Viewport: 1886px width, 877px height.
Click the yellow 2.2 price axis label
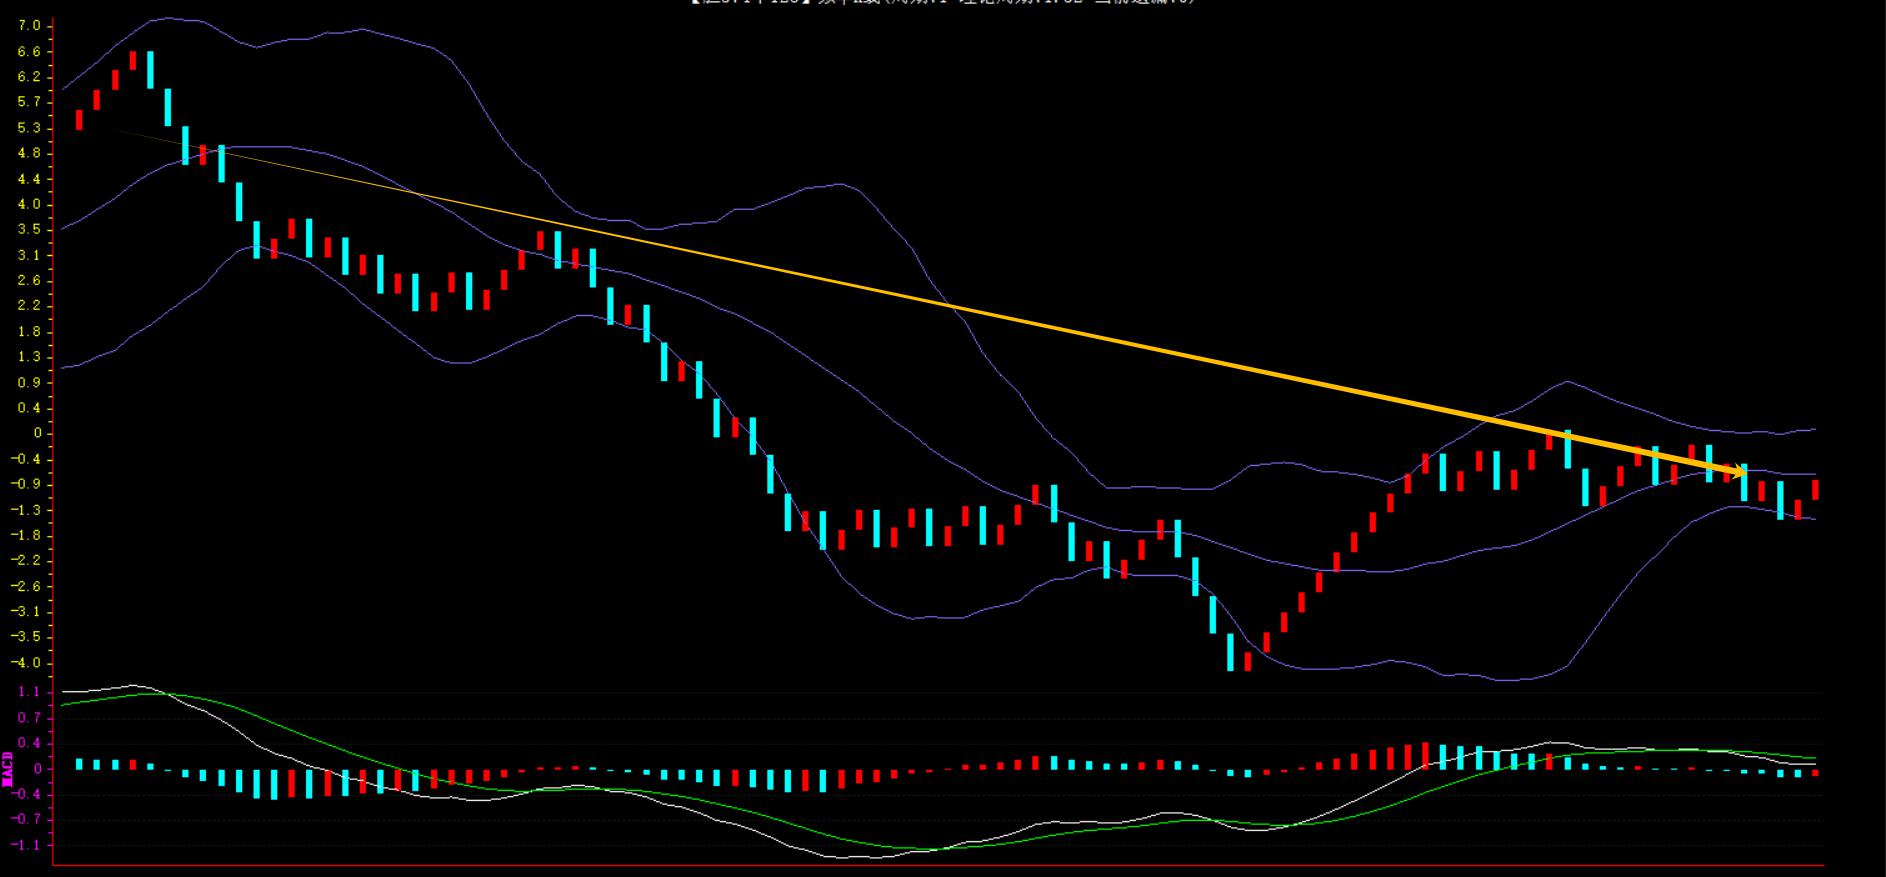(x=29, y=306)
